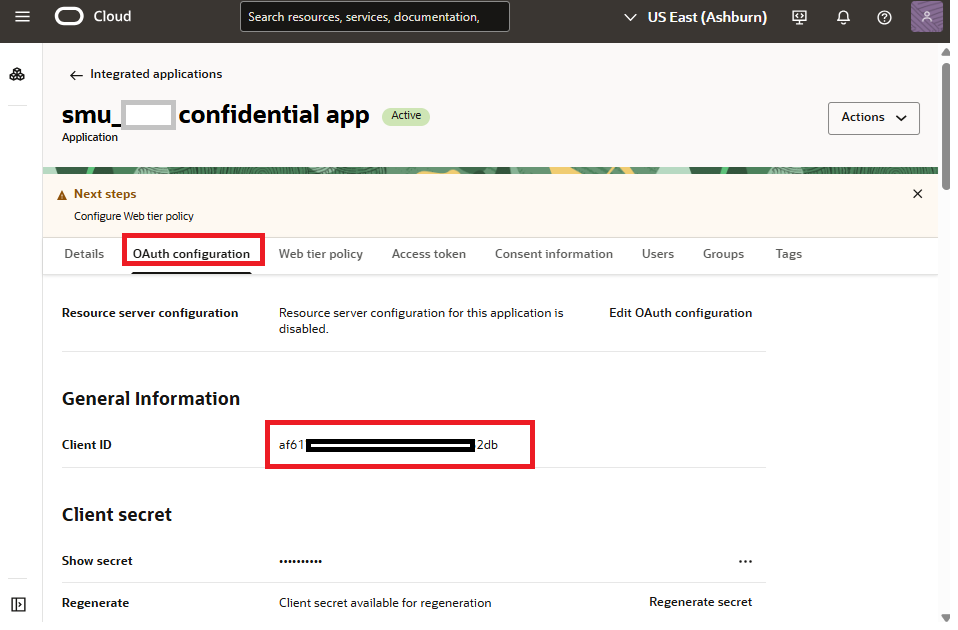Switch to the Details tab
The height and width of the screenshot is (630, 958).
pos(84,254)
